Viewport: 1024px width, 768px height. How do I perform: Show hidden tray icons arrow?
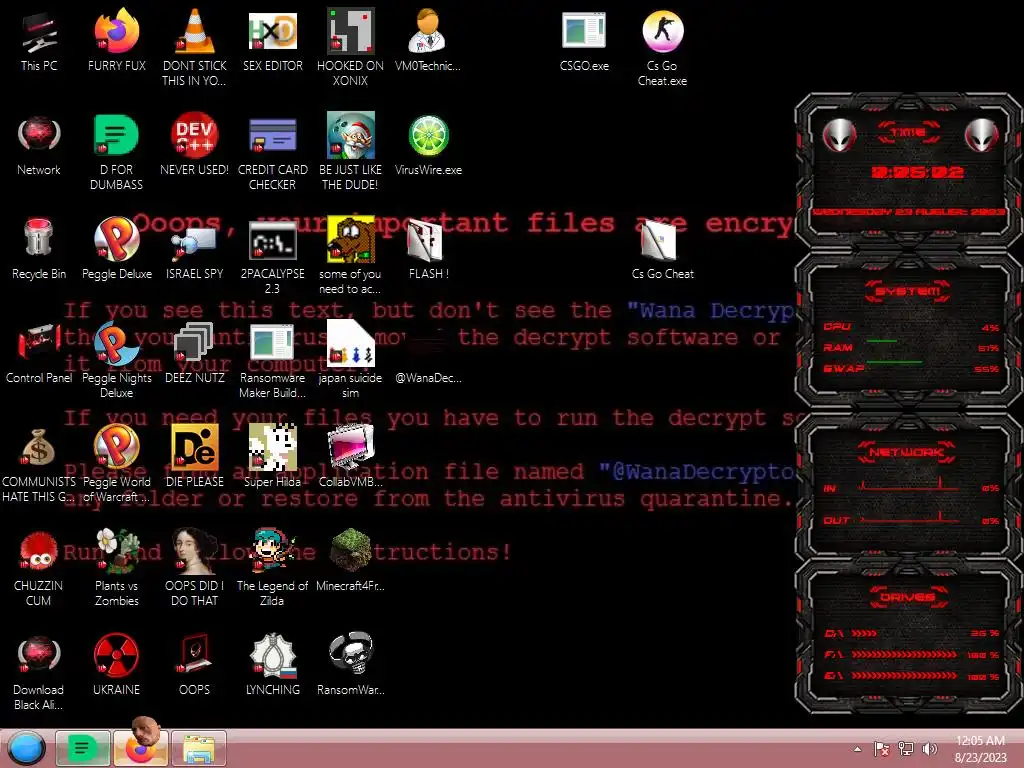point(857,749)
